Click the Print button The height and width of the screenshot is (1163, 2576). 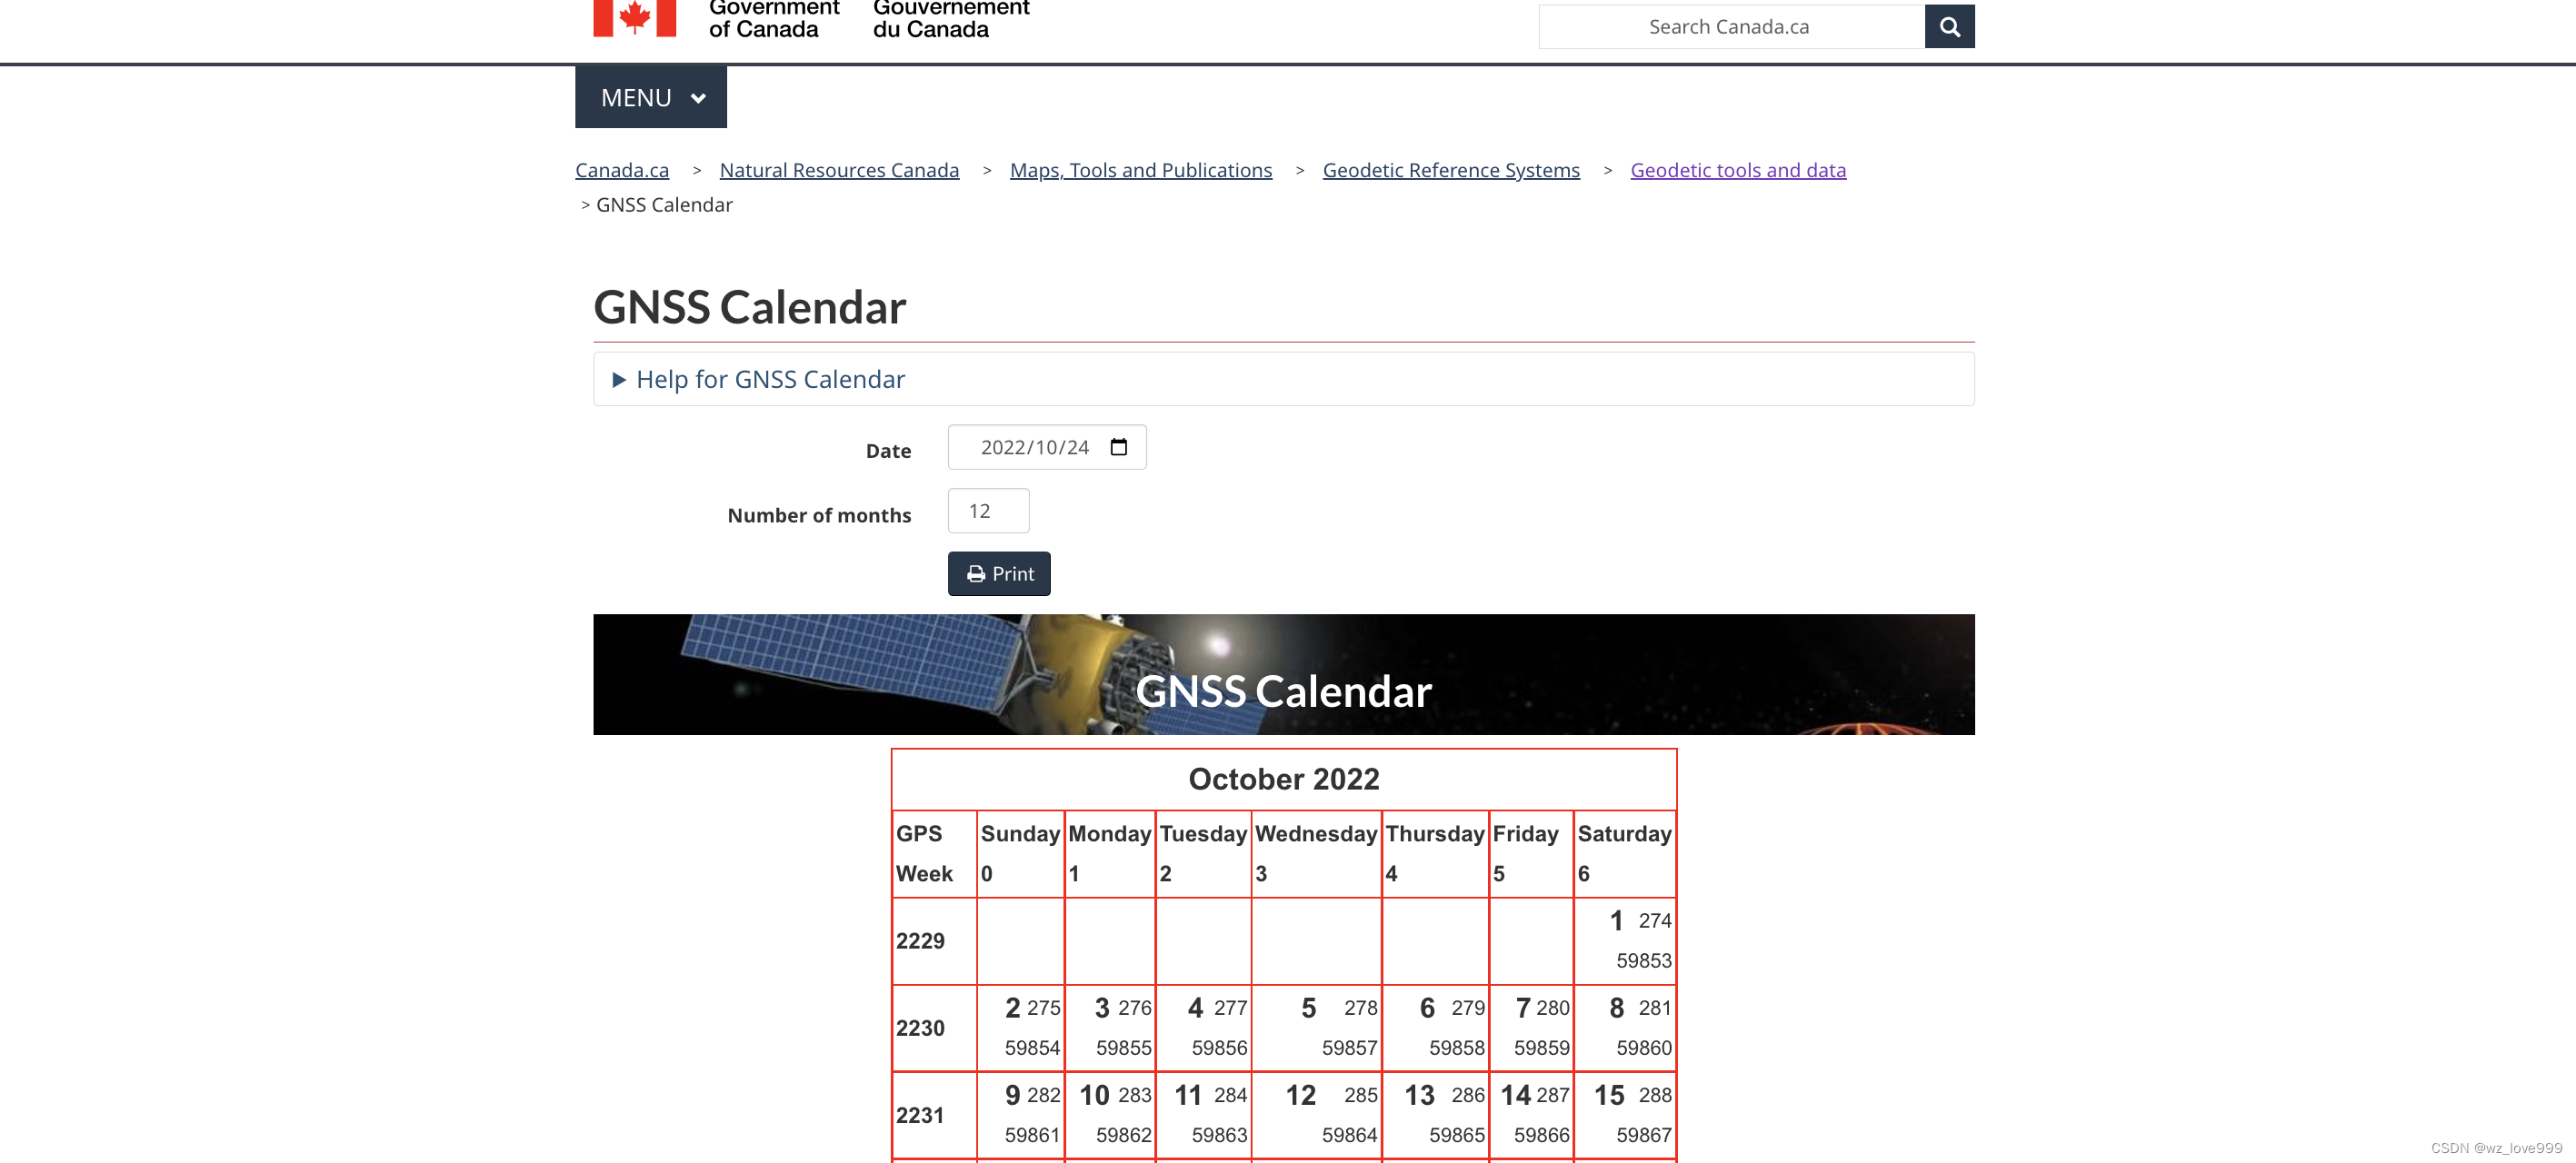999,573
